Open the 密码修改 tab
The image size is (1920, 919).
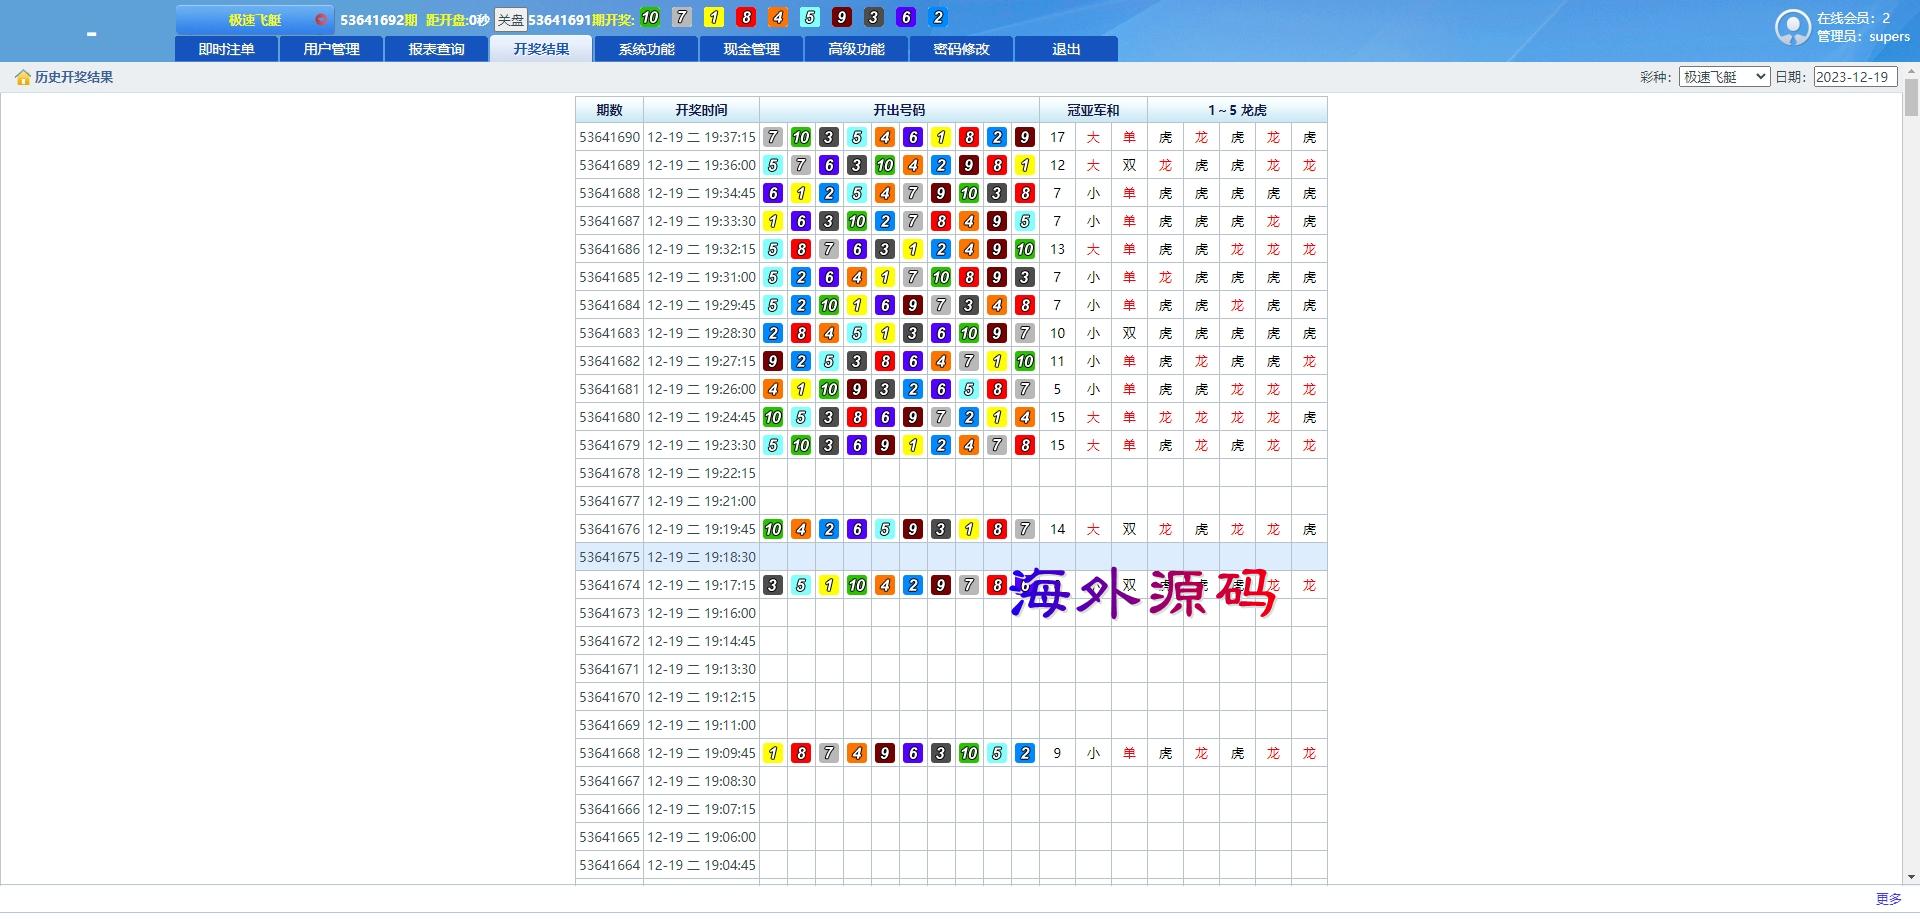[x=962, y=49]
